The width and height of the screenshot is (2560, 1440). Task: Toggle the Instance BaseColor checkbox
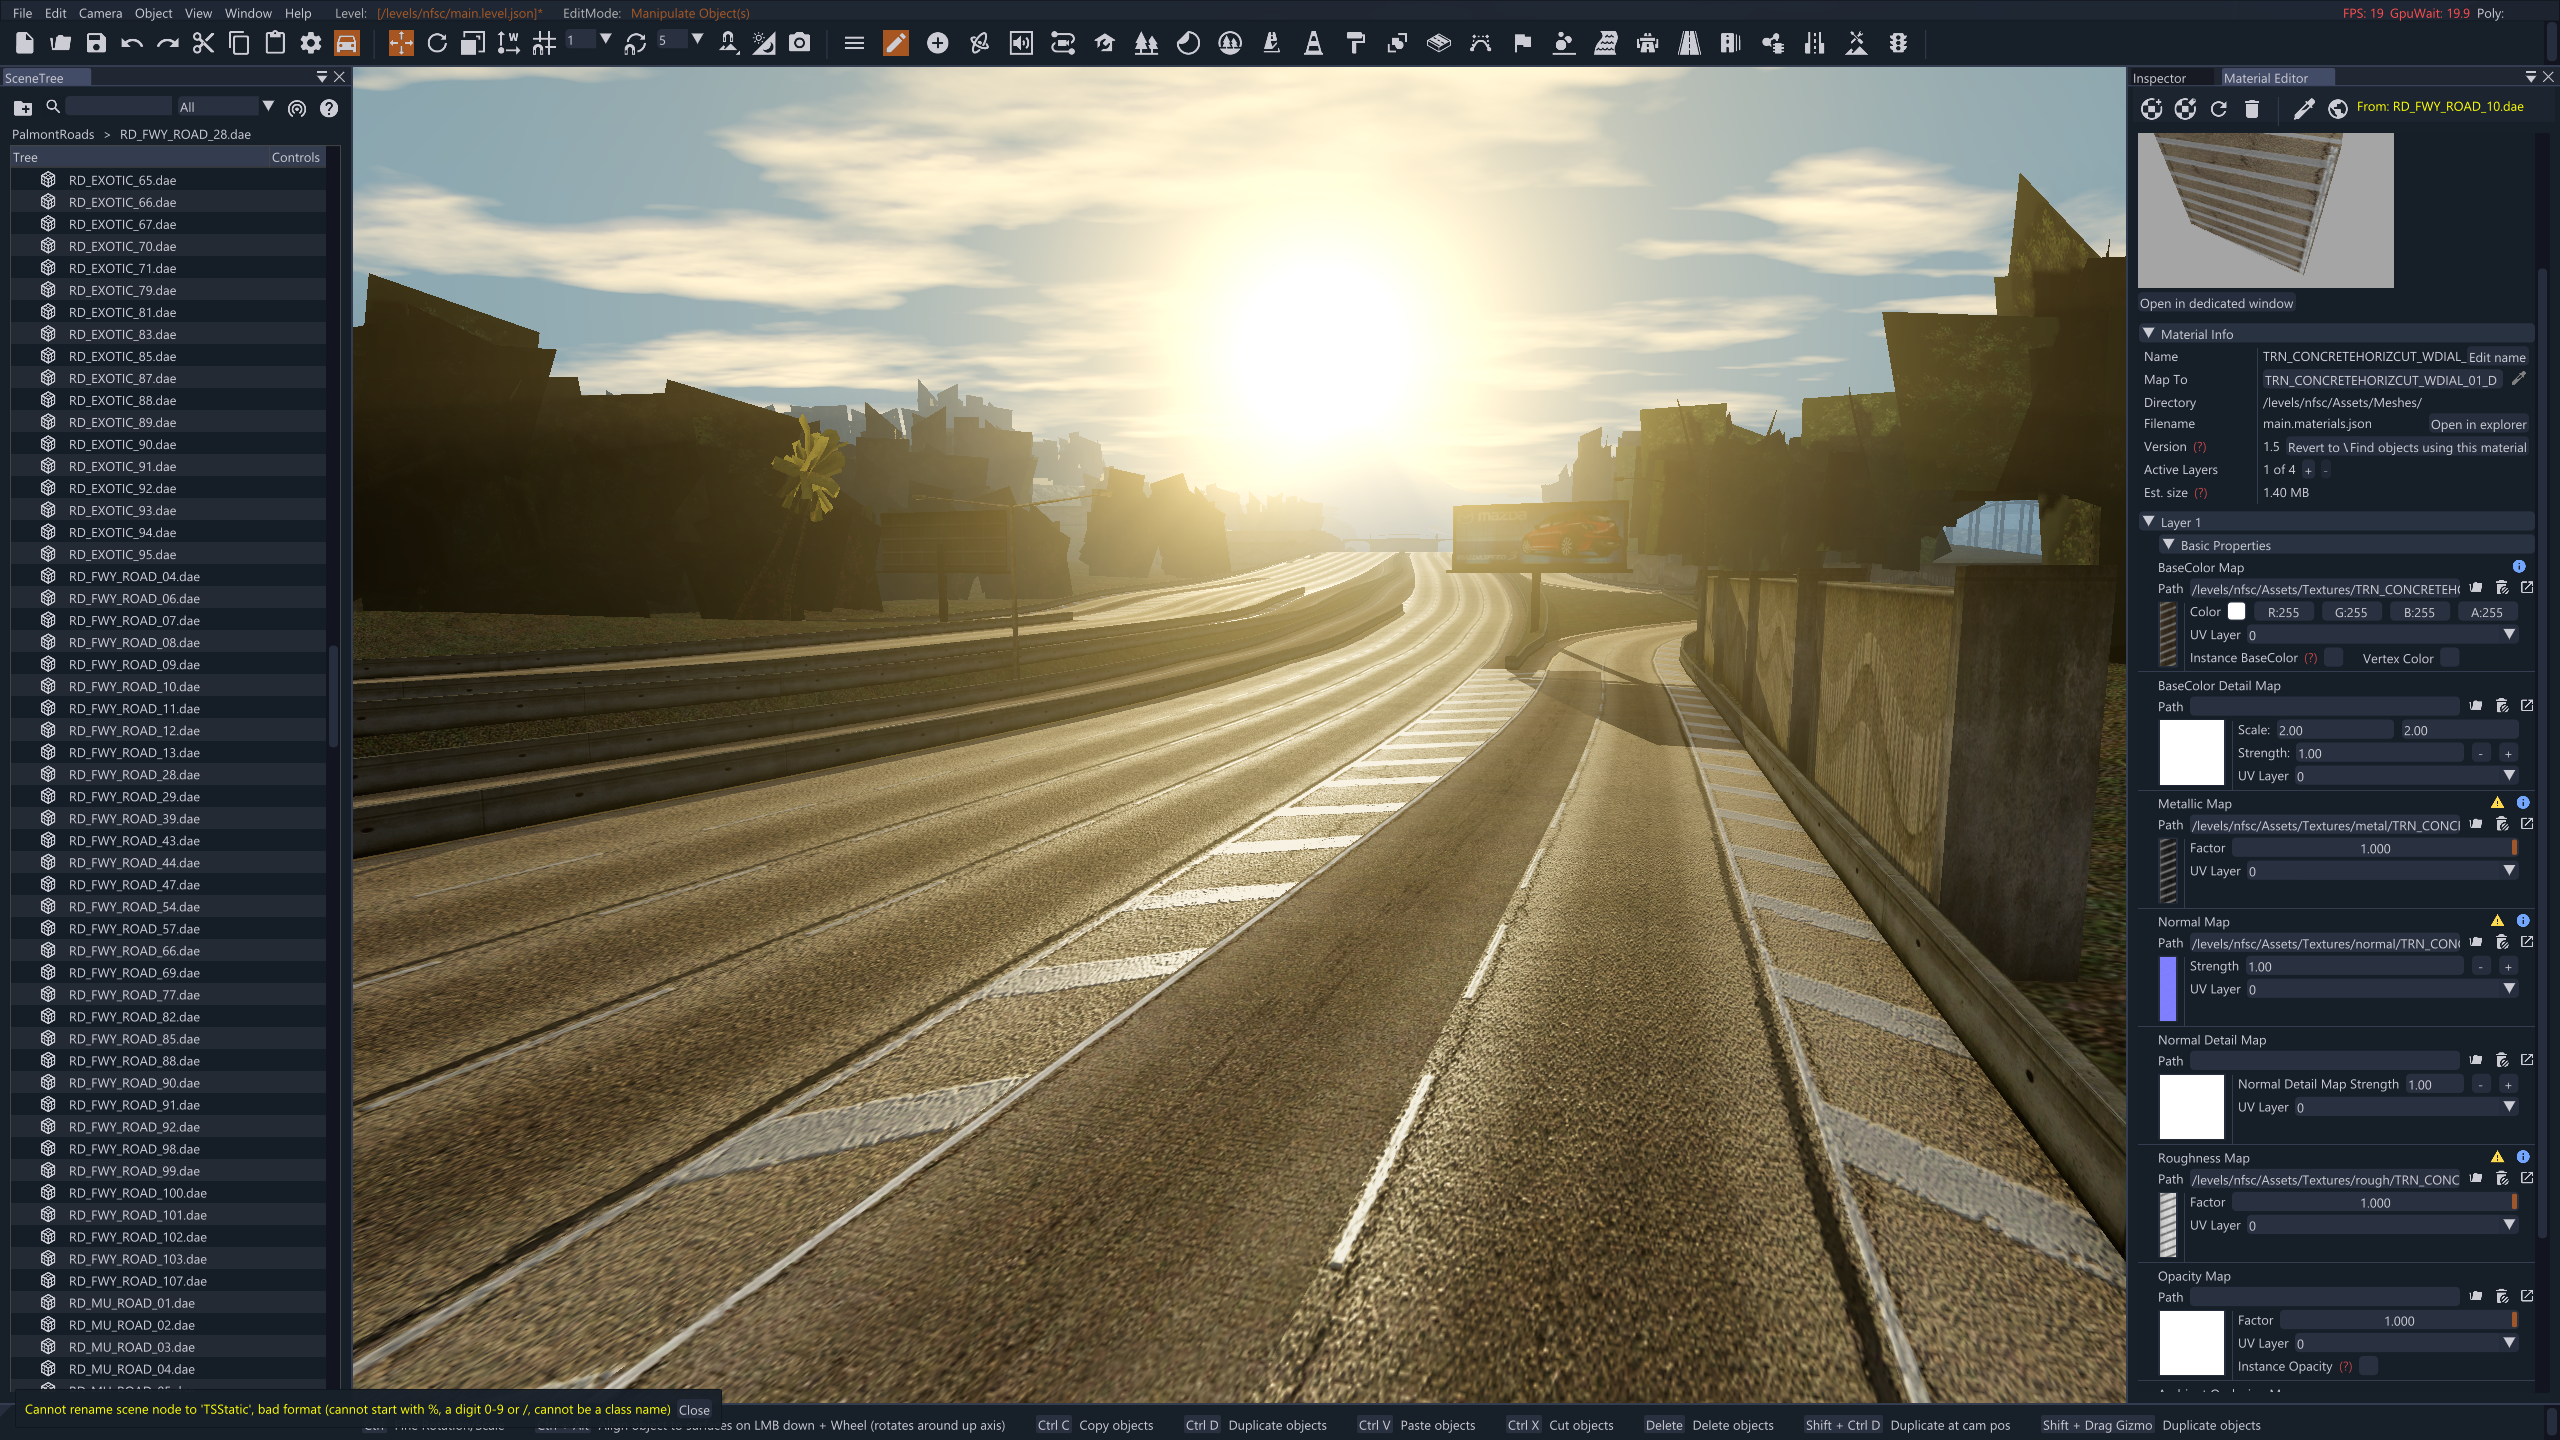point(2333,658)
